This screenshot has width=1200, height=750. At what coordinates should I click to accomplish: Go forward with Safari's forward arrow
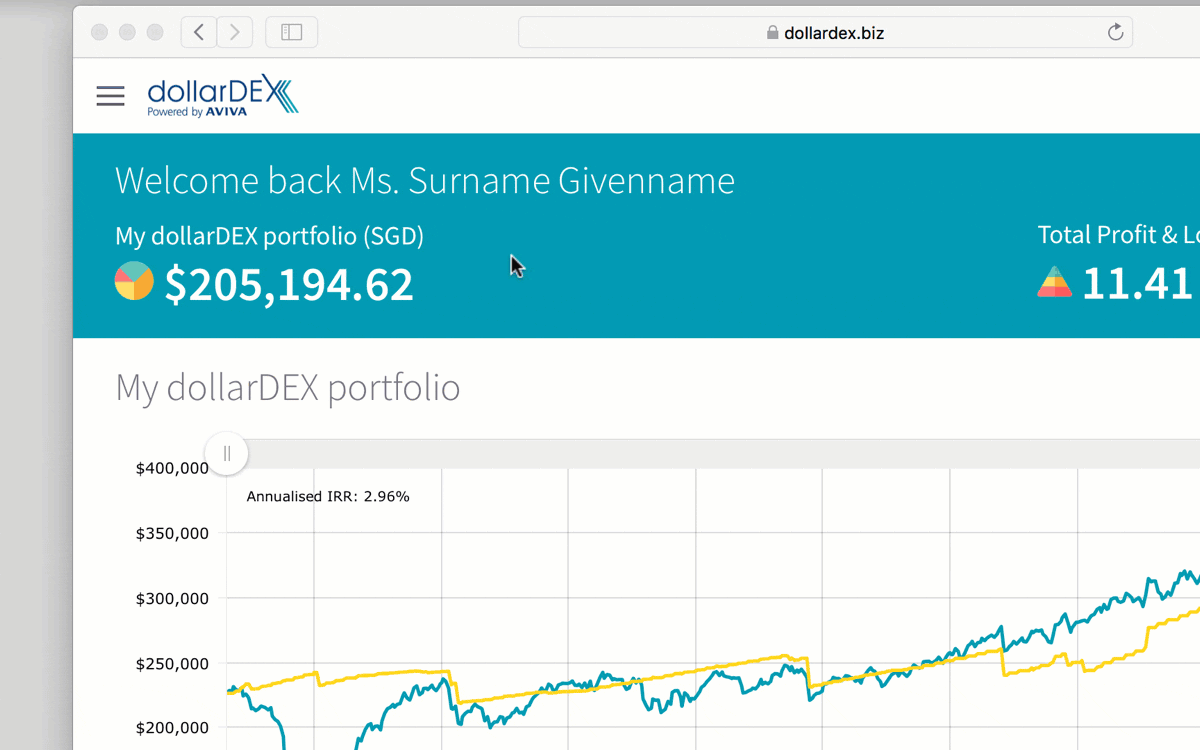tap(235, 33)
